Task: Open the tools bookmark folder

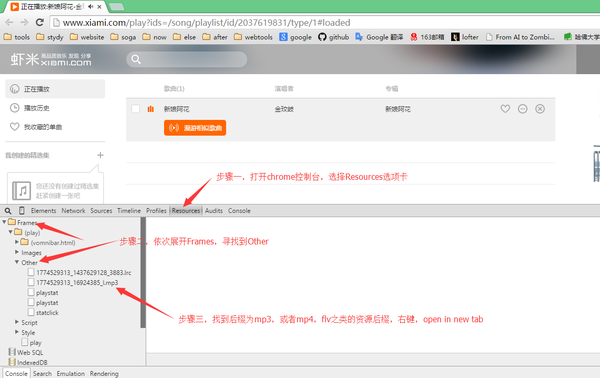Action: pos(17,37)
